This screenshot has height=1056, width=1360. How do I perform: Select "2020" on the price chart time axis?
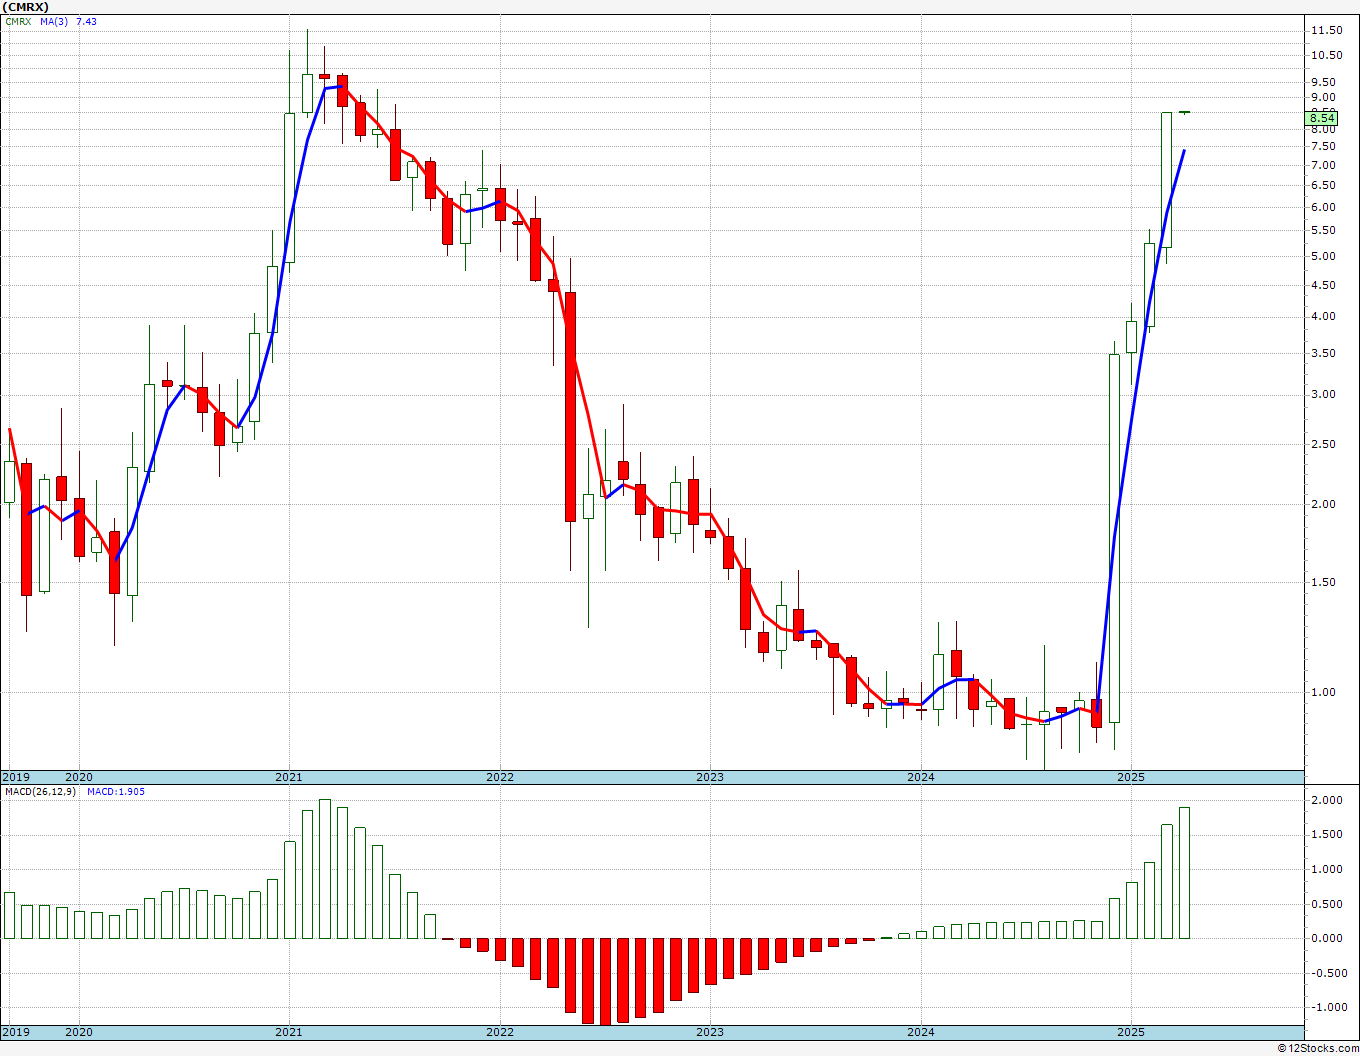[78, 777]
